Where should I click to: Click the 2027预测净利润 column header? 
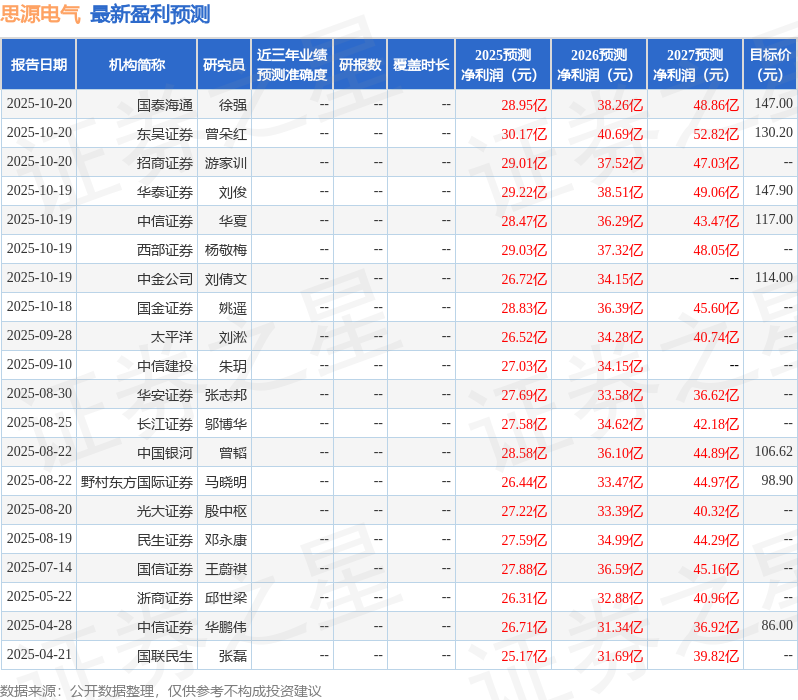point(695,65)
